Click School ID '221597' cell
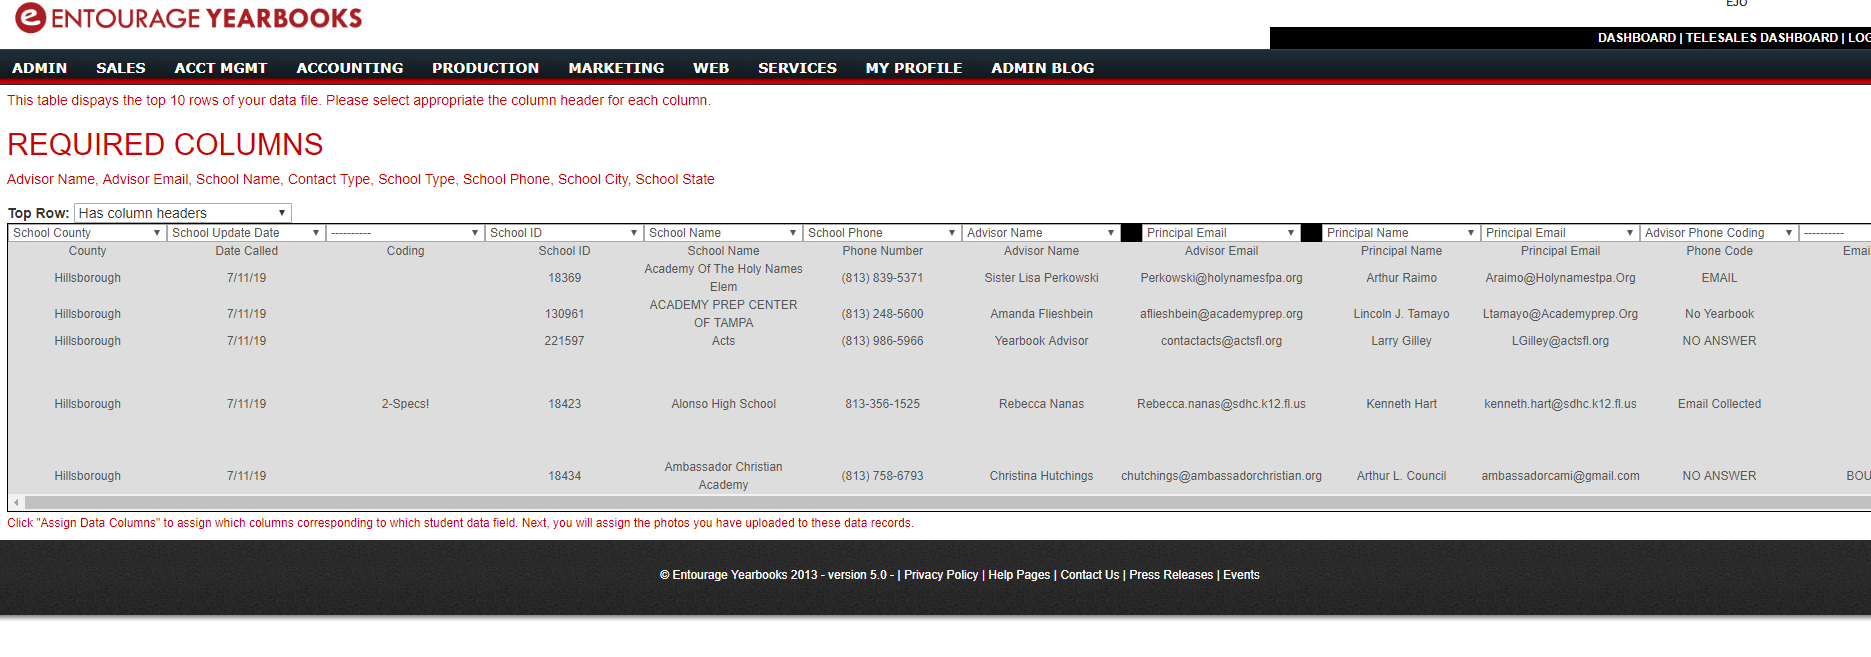The image size is (1871, 657). pos(564,341)
